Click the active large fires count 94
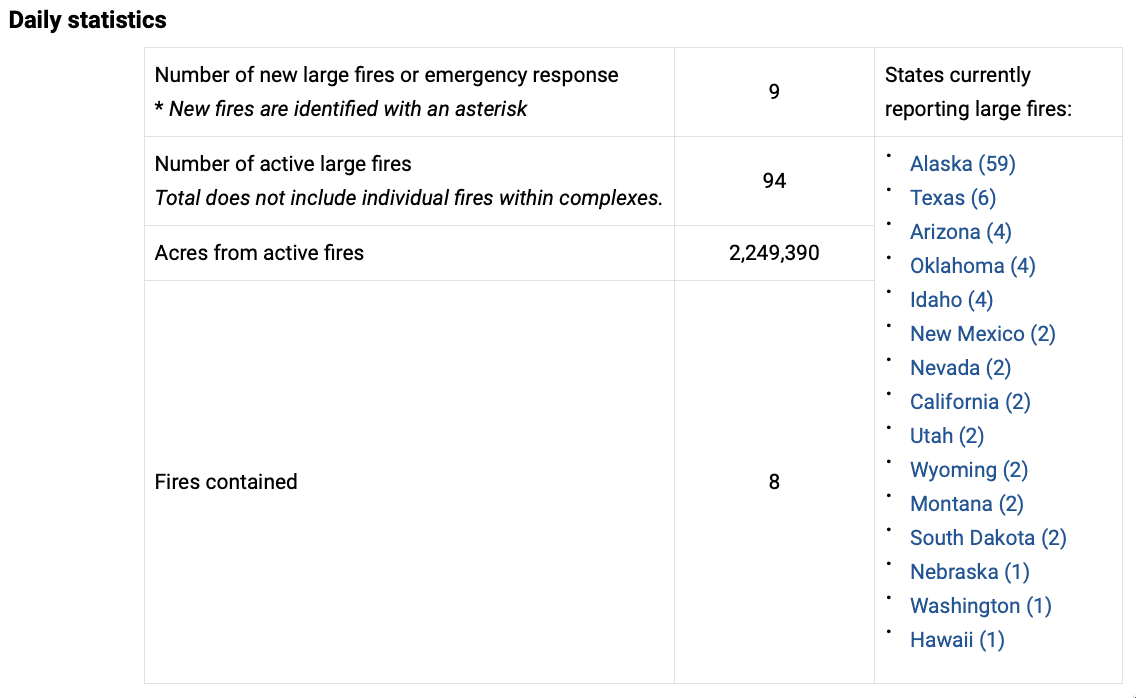 coord(774,180)
